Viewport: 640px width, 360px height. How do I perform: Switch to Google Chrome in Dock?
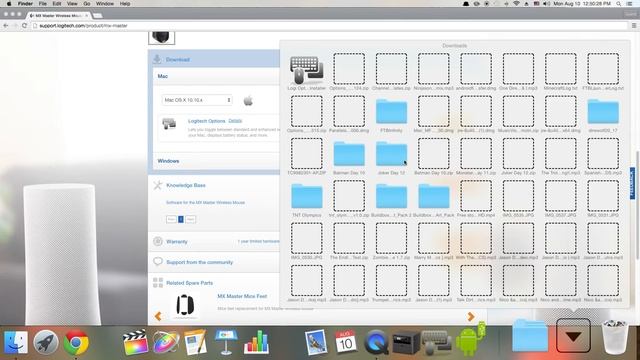tap(76, 342)
